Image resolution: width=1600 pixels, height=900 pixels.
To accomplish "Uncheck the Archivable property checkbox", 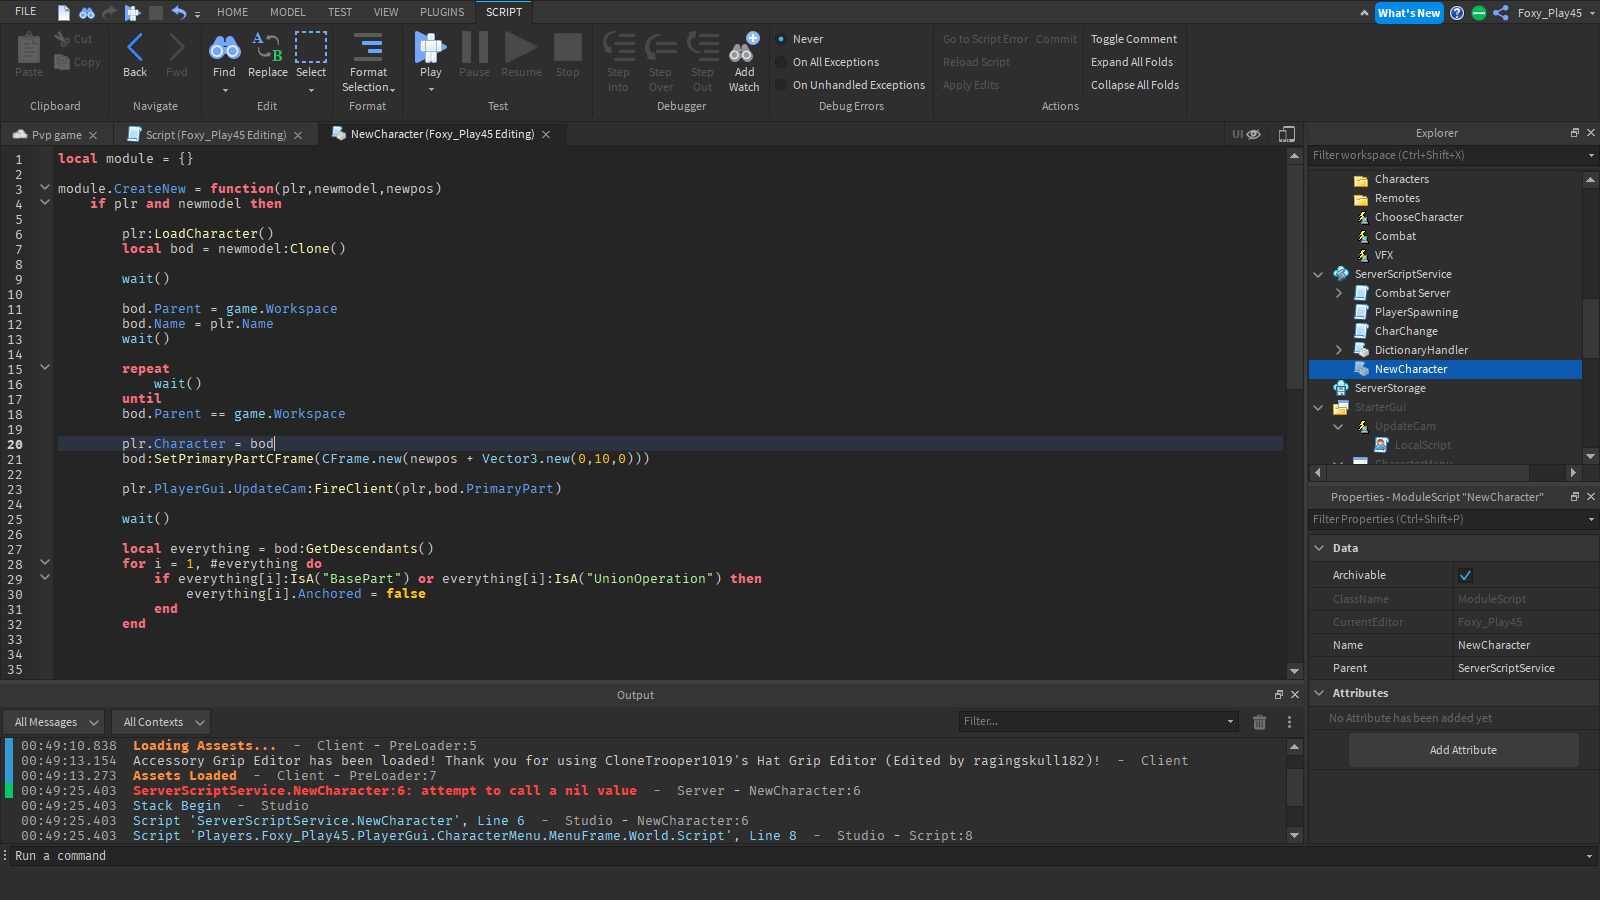I will point(1465,575).
